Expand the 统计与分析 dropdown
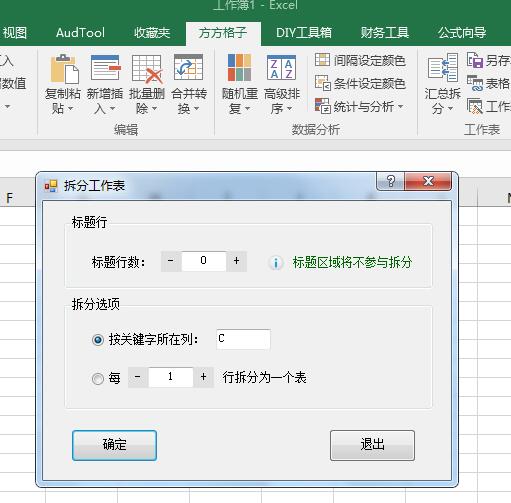Viewport: 511px width, 503px height. coord(400,106)
